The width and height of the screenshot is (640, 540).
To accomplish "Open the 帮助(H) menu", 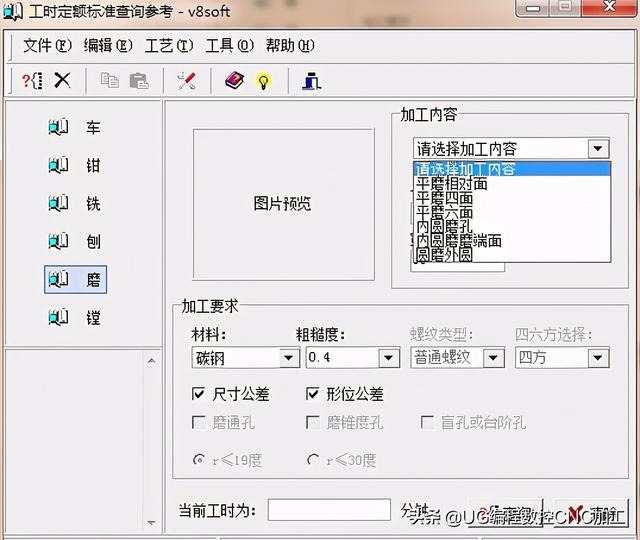I will [290, 45].
